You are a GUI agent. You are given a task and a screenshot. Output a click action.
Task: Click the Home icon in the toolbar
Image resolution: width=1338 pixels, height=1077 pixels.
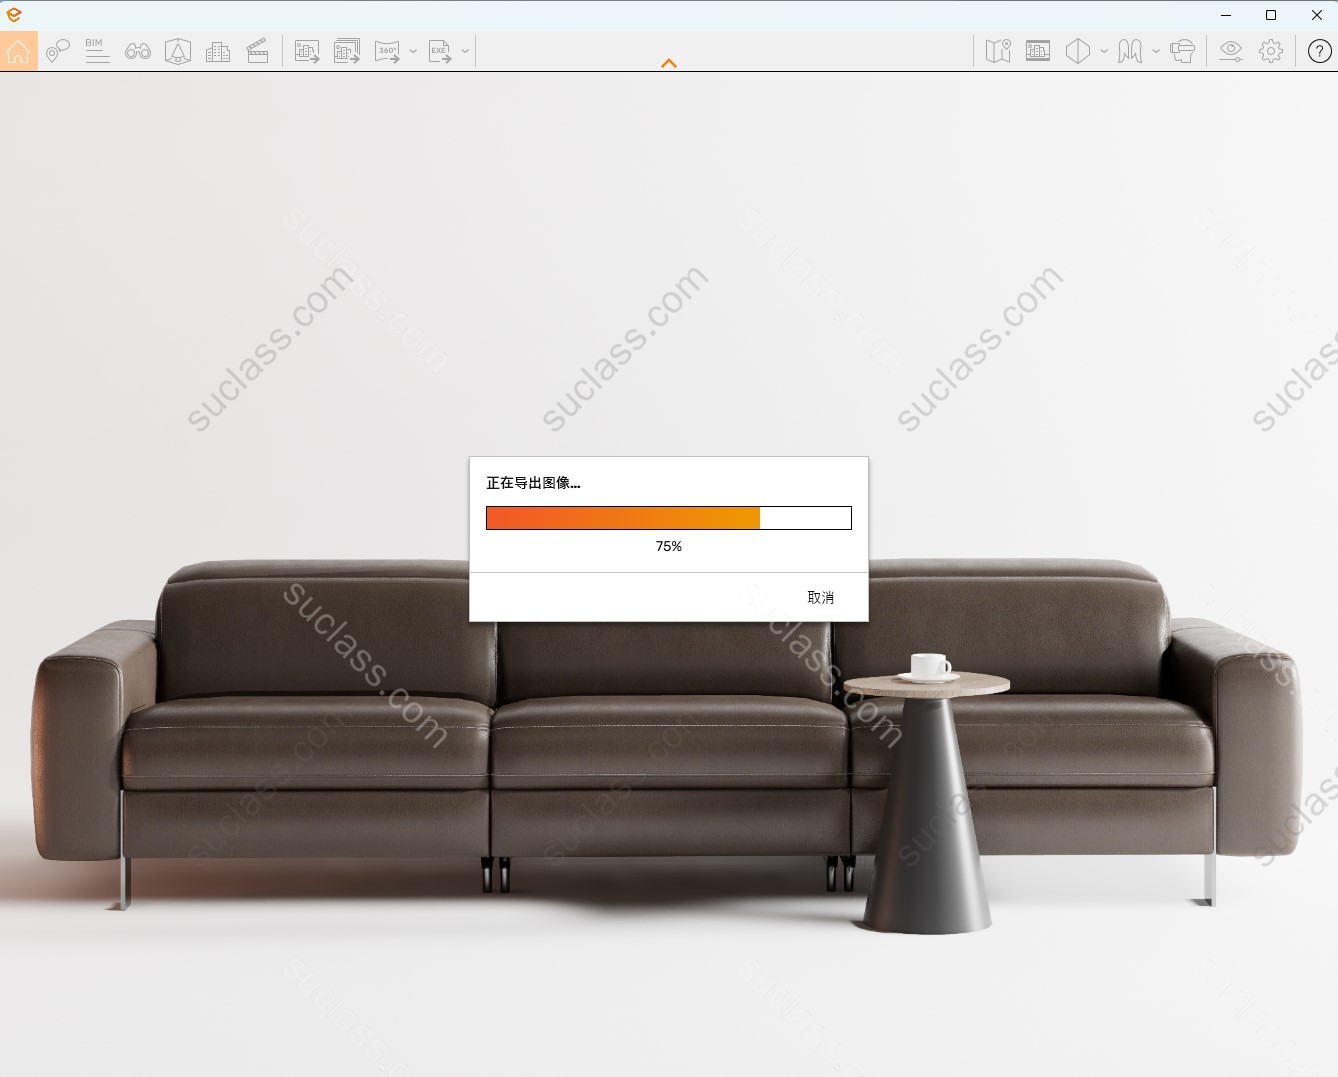pos(19,51)
